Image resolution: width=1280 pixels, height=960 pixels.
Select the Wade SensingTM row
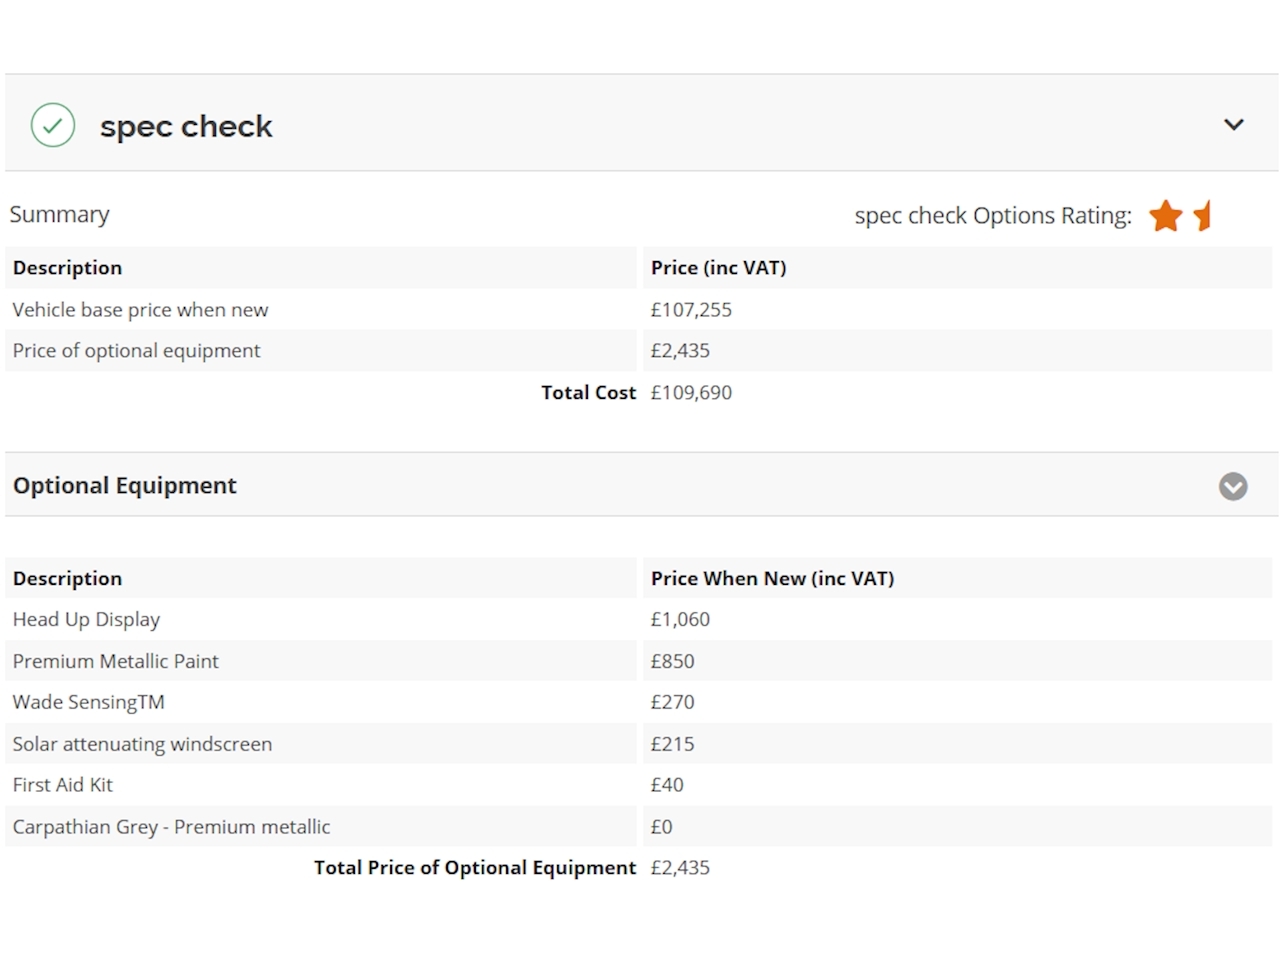pos(639,702)
